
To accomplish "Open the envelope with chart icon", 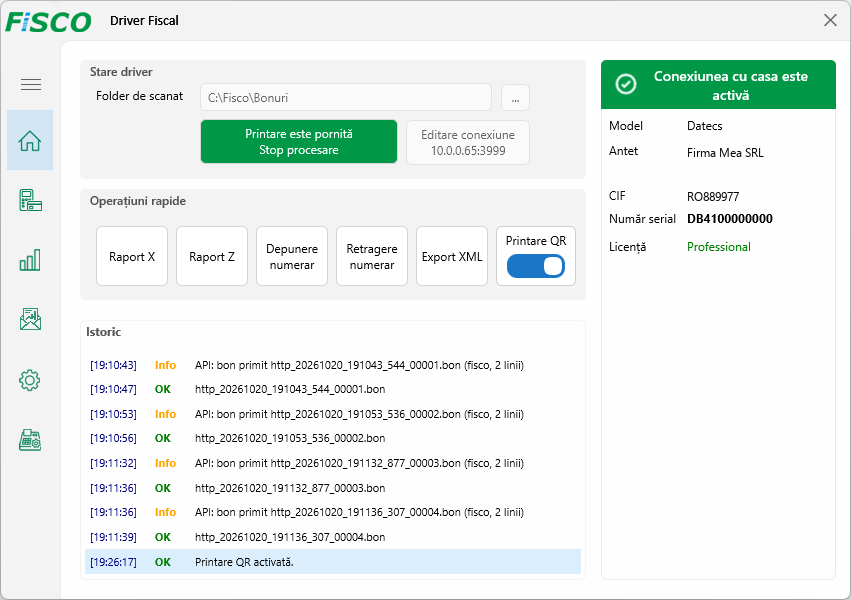I will (x=30, y=320).
